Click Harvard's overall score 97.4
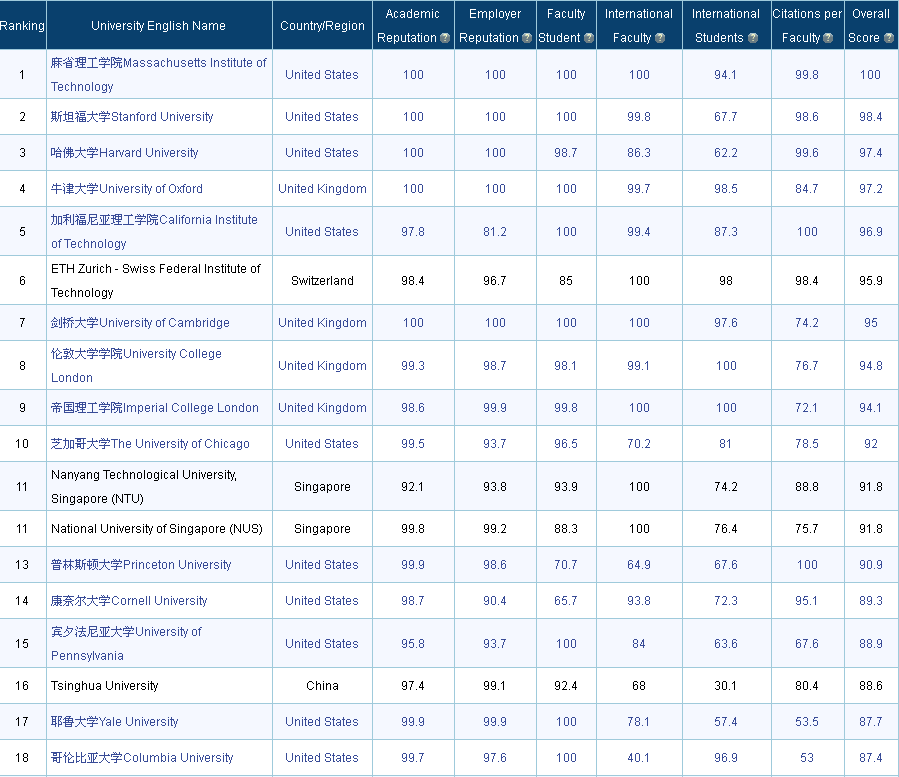 coord(871,153)
